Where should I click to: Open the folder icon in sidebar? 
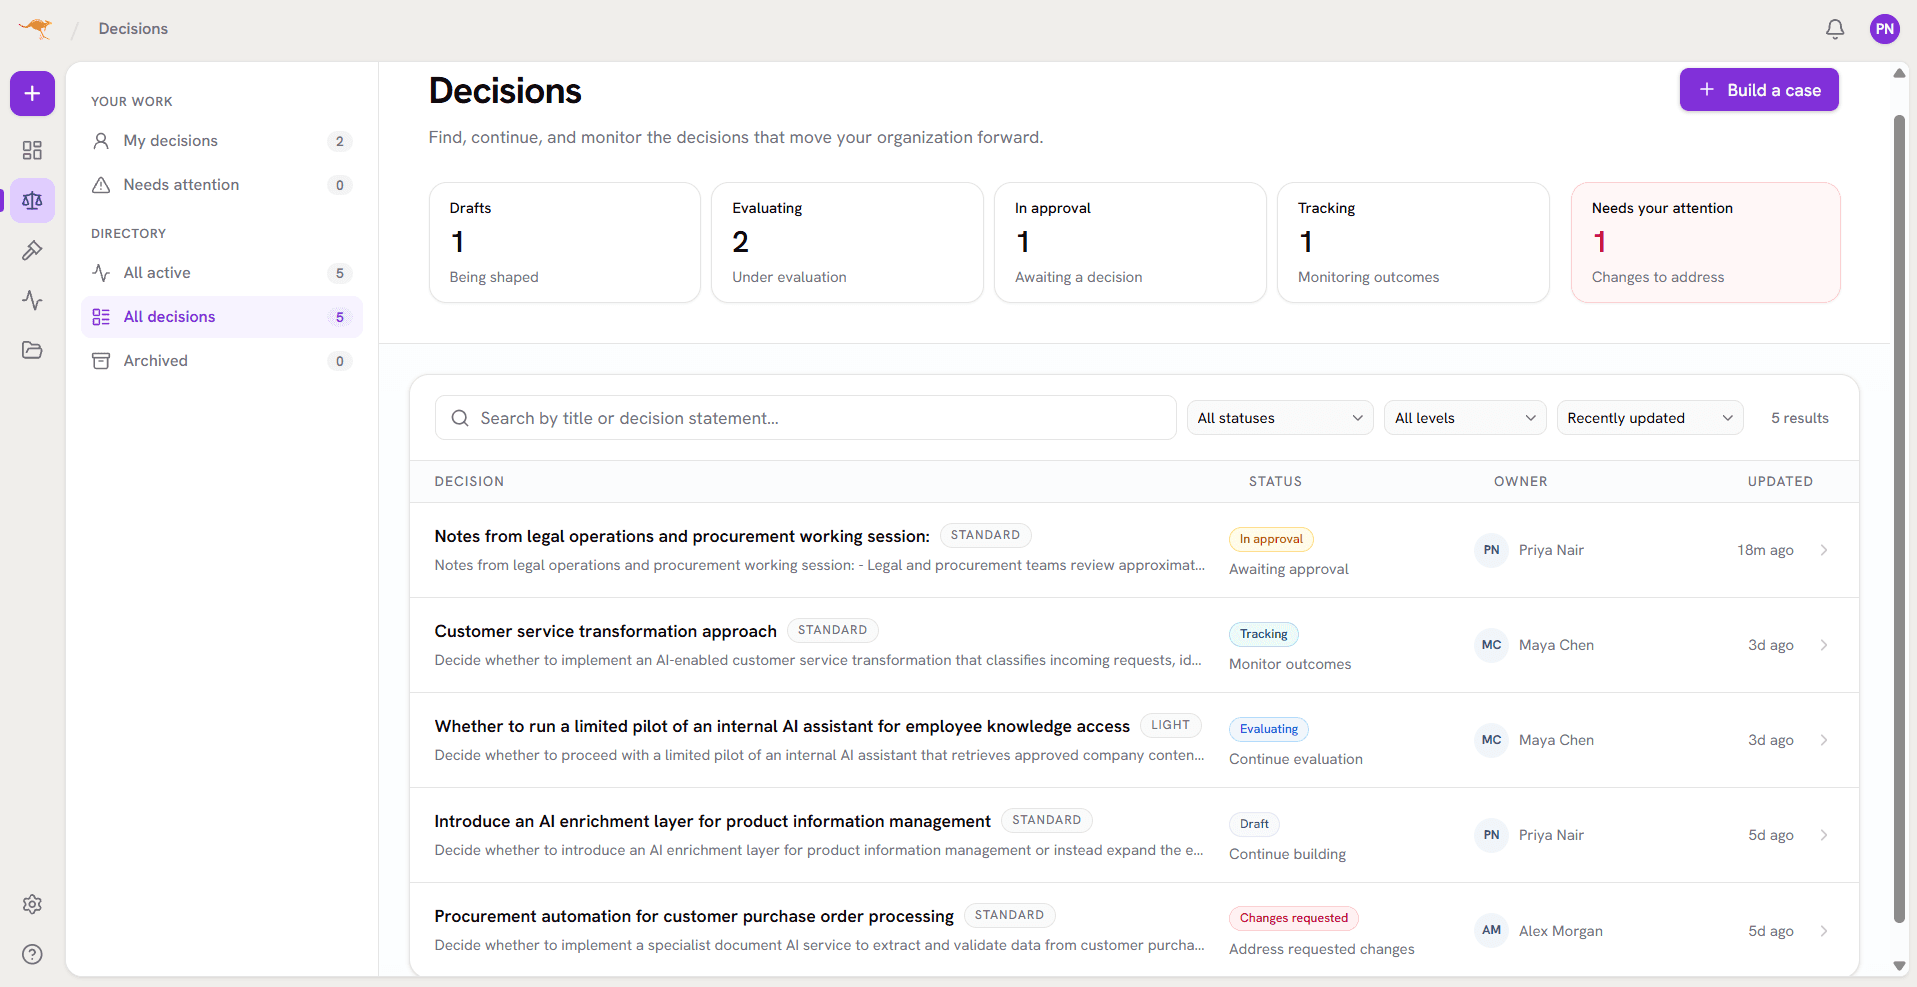[32, 350]
